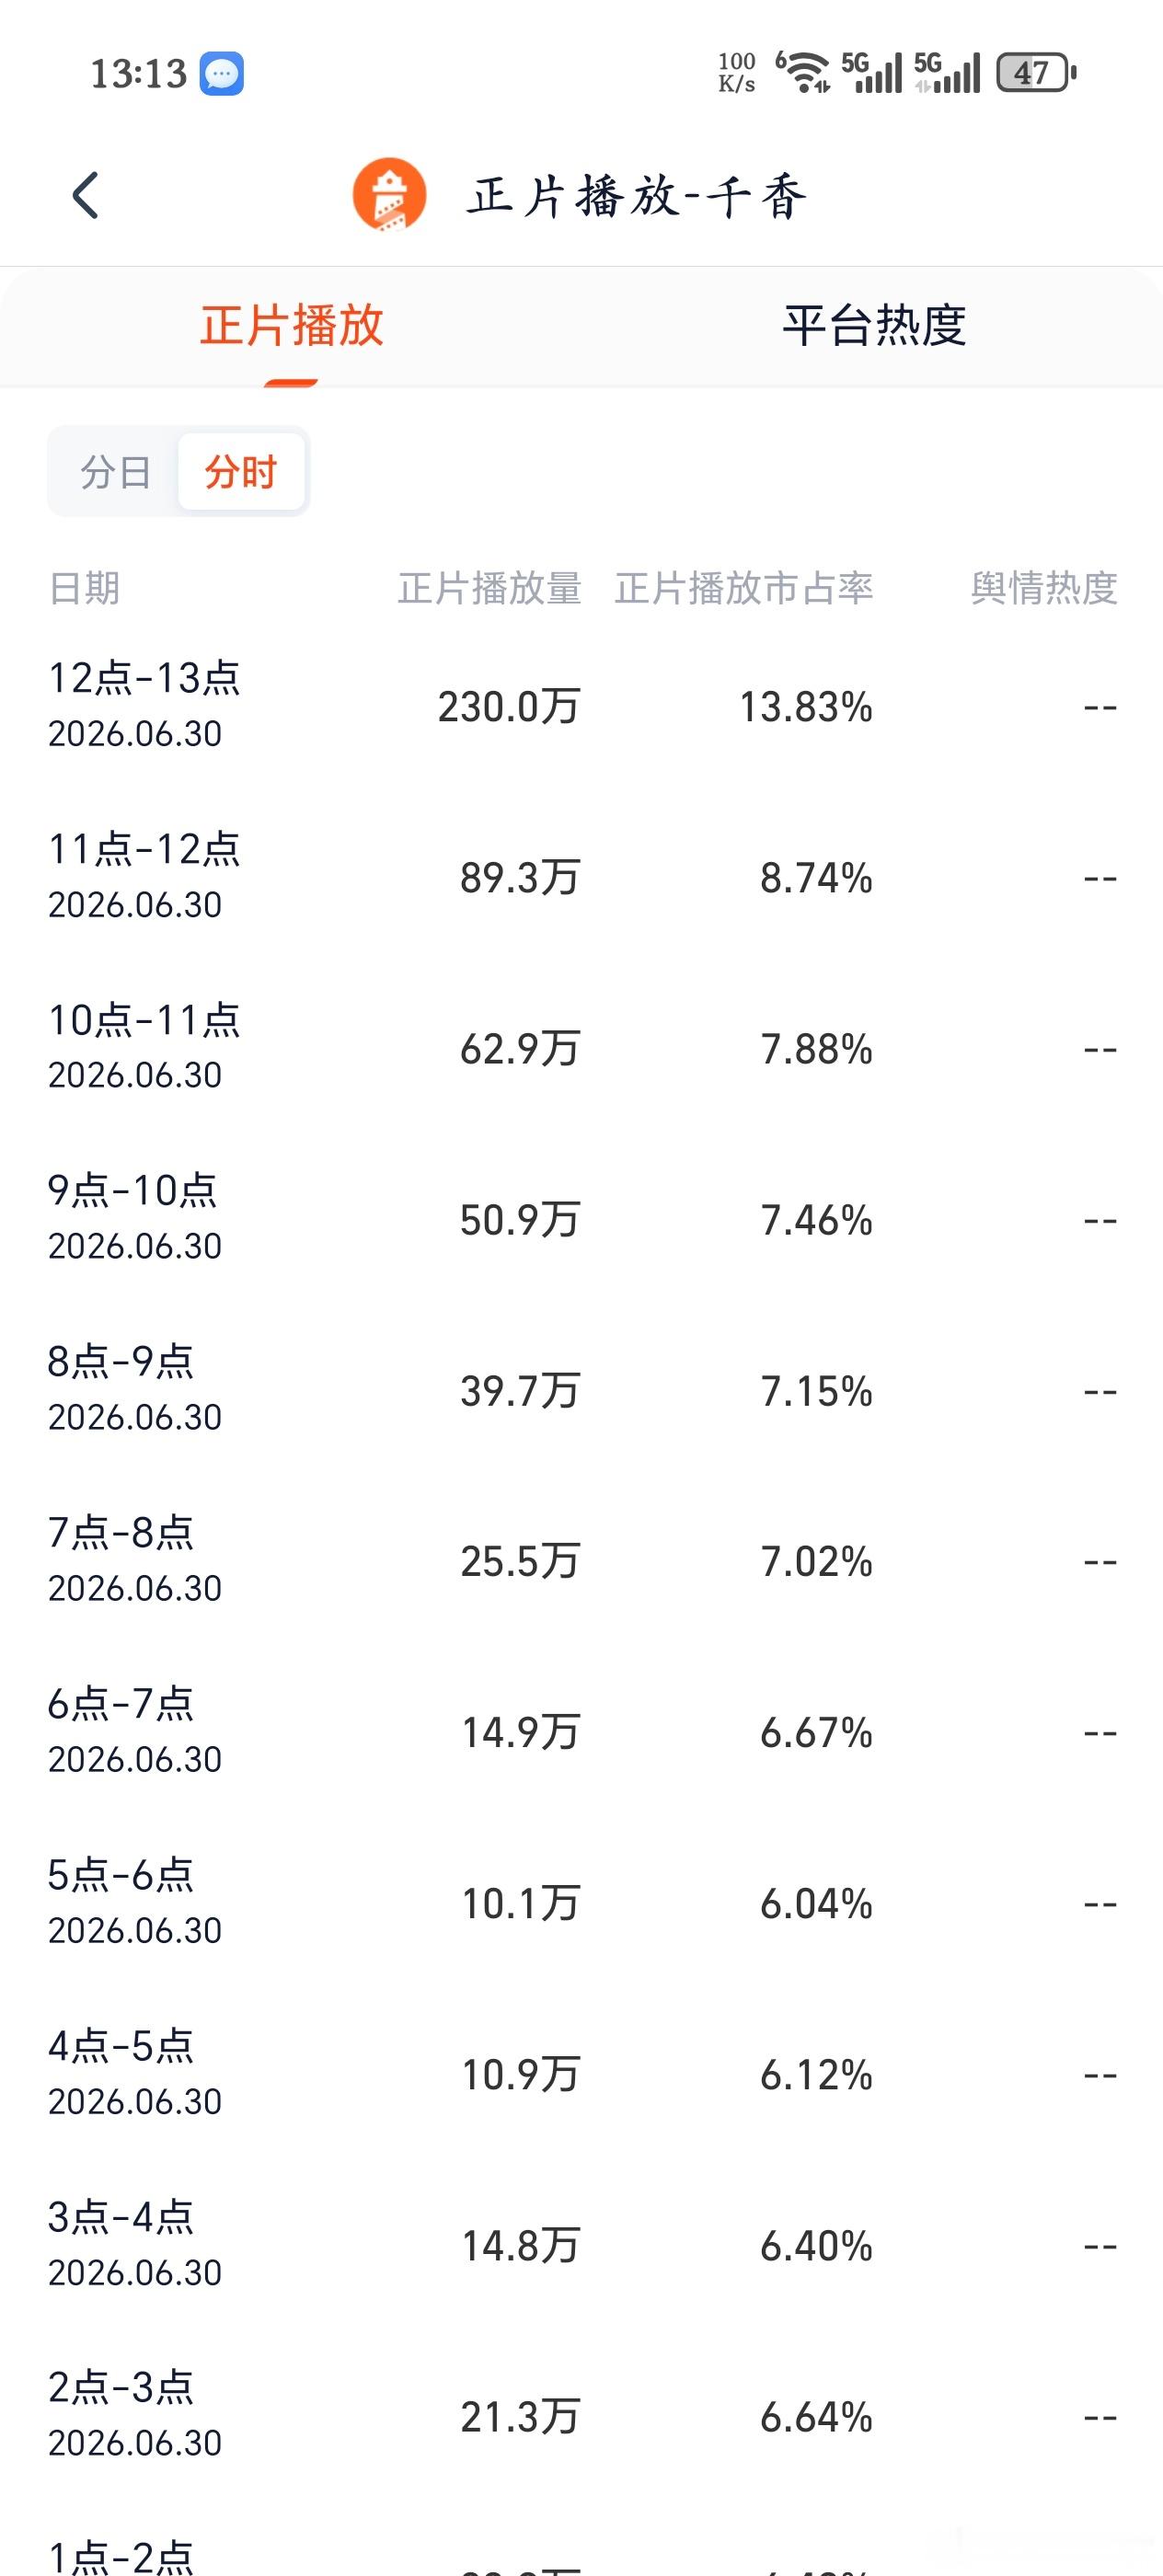Tap the Wi-Fi status icon
The width and height of the screenshot is (1163, 2576).
(x=803, y=73)
